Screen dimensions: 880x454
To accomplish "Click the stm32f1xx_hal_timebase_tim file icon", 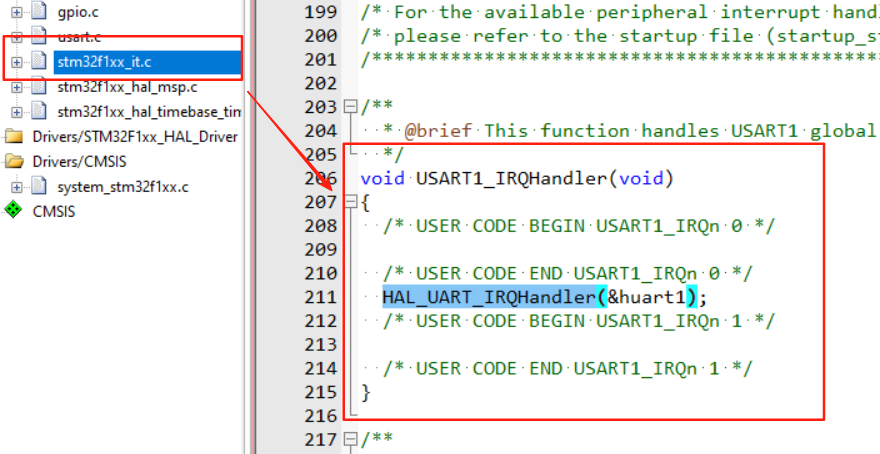I will tap(39, 112).
